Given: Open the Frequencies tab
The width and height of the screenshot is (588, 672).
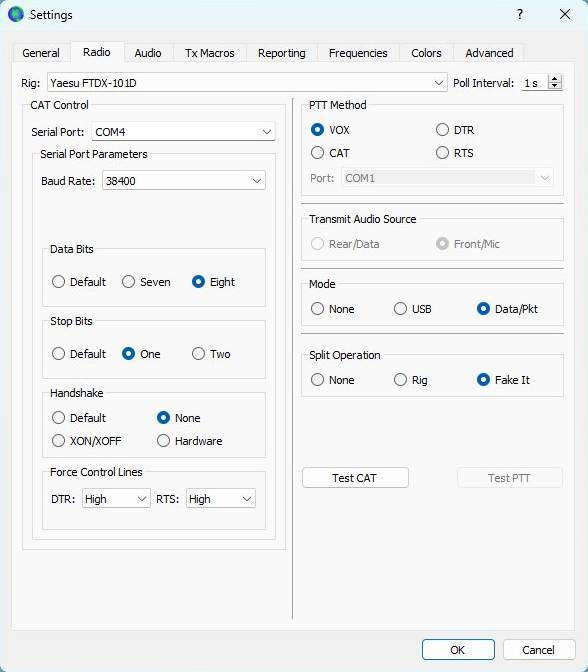Looking at the screenshot, I should 358,53.
